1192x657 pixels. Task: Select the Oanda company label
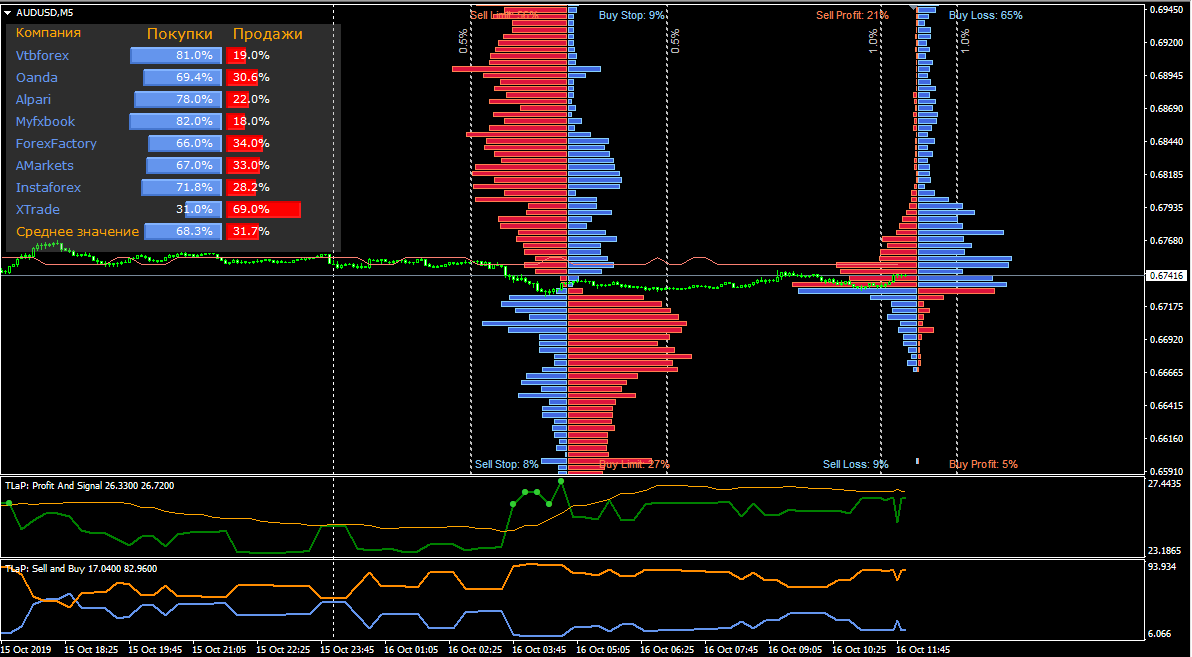coord(36,78)
